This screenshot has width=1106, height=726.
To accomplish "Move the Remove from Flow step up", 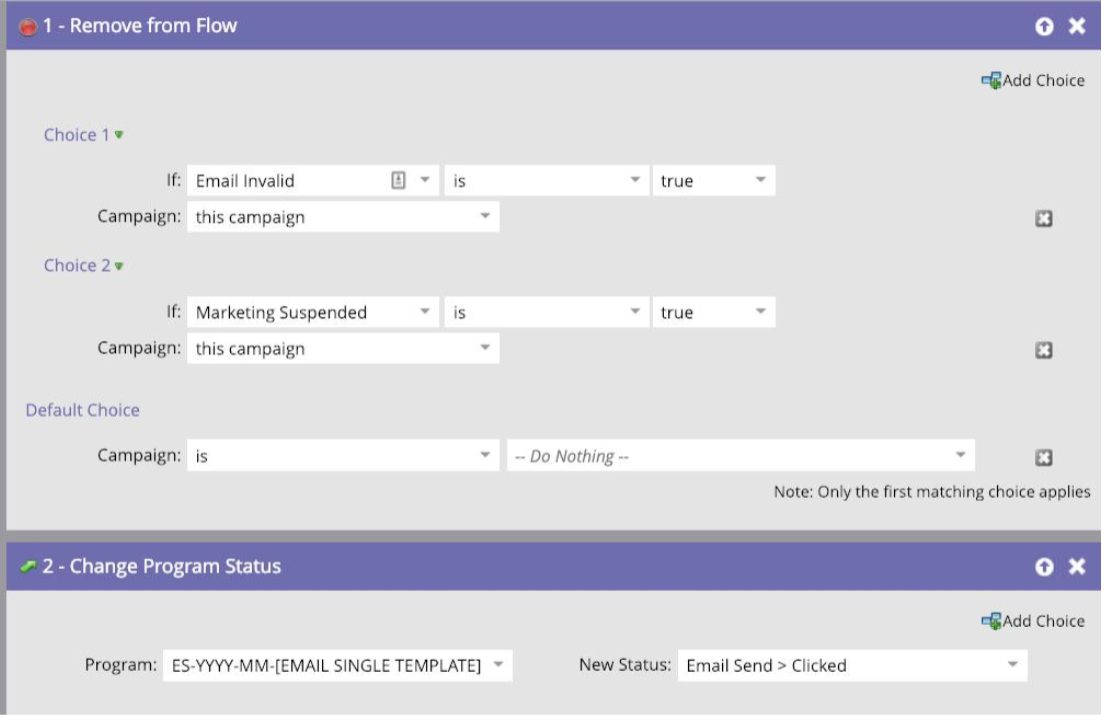I will point(1044,27).
